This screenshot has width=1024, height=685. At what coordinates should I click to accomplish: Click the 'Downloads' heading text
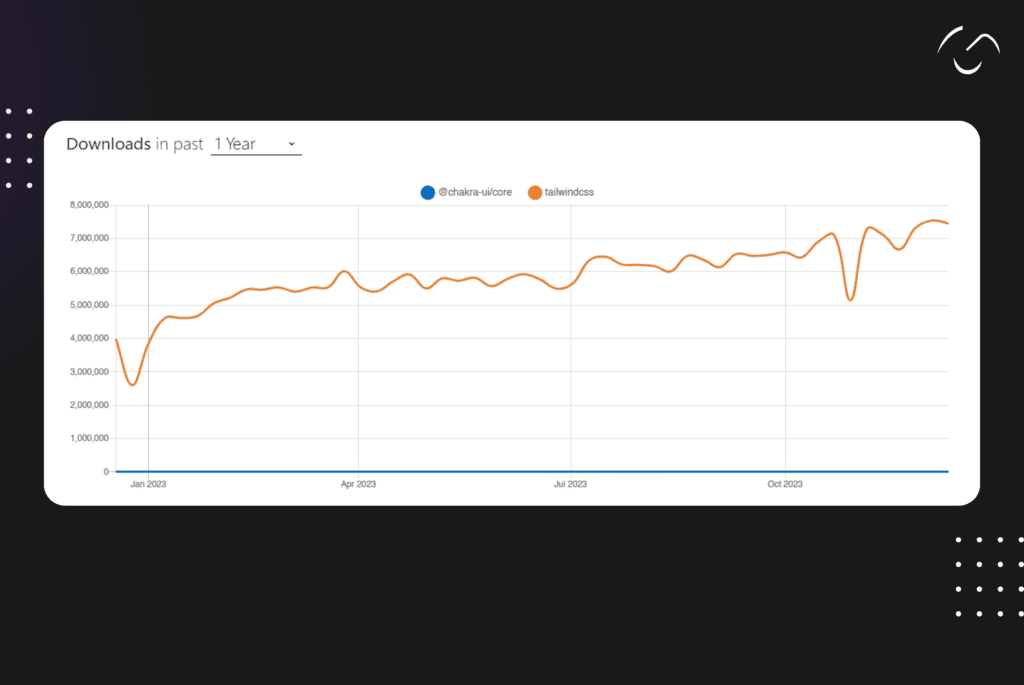click(x=108, y=144)
